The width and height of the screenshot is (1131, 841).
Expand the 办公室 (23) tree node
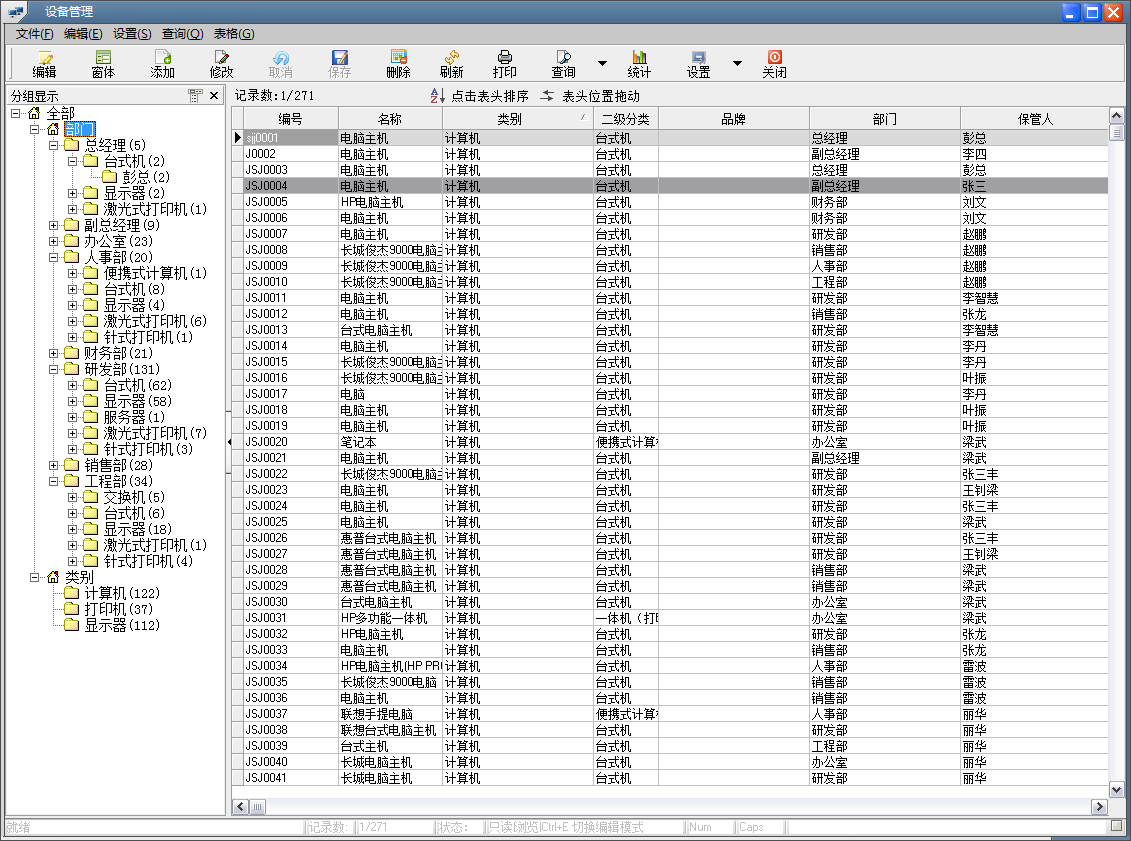pyautogui.click(x=53, y=241)
